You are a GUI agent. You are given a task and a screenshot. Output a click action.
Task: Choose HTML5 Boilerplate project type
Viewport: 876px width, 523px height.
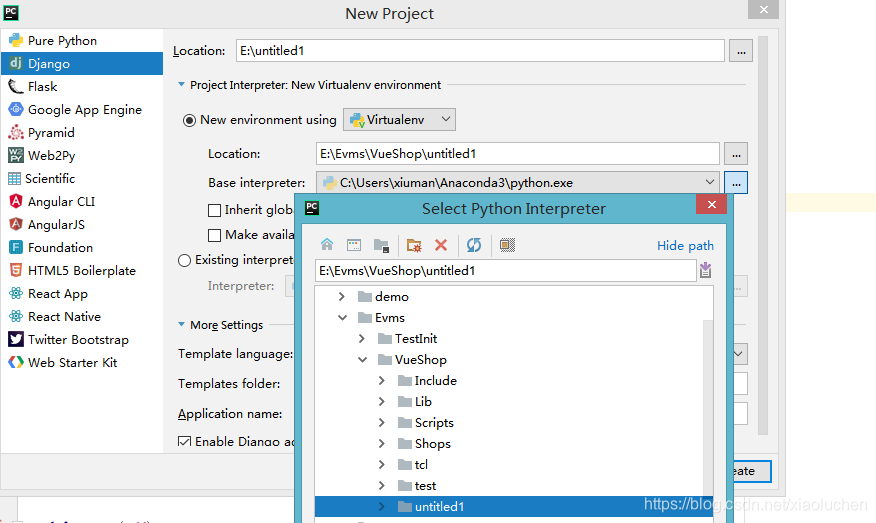tap(82, 270)
